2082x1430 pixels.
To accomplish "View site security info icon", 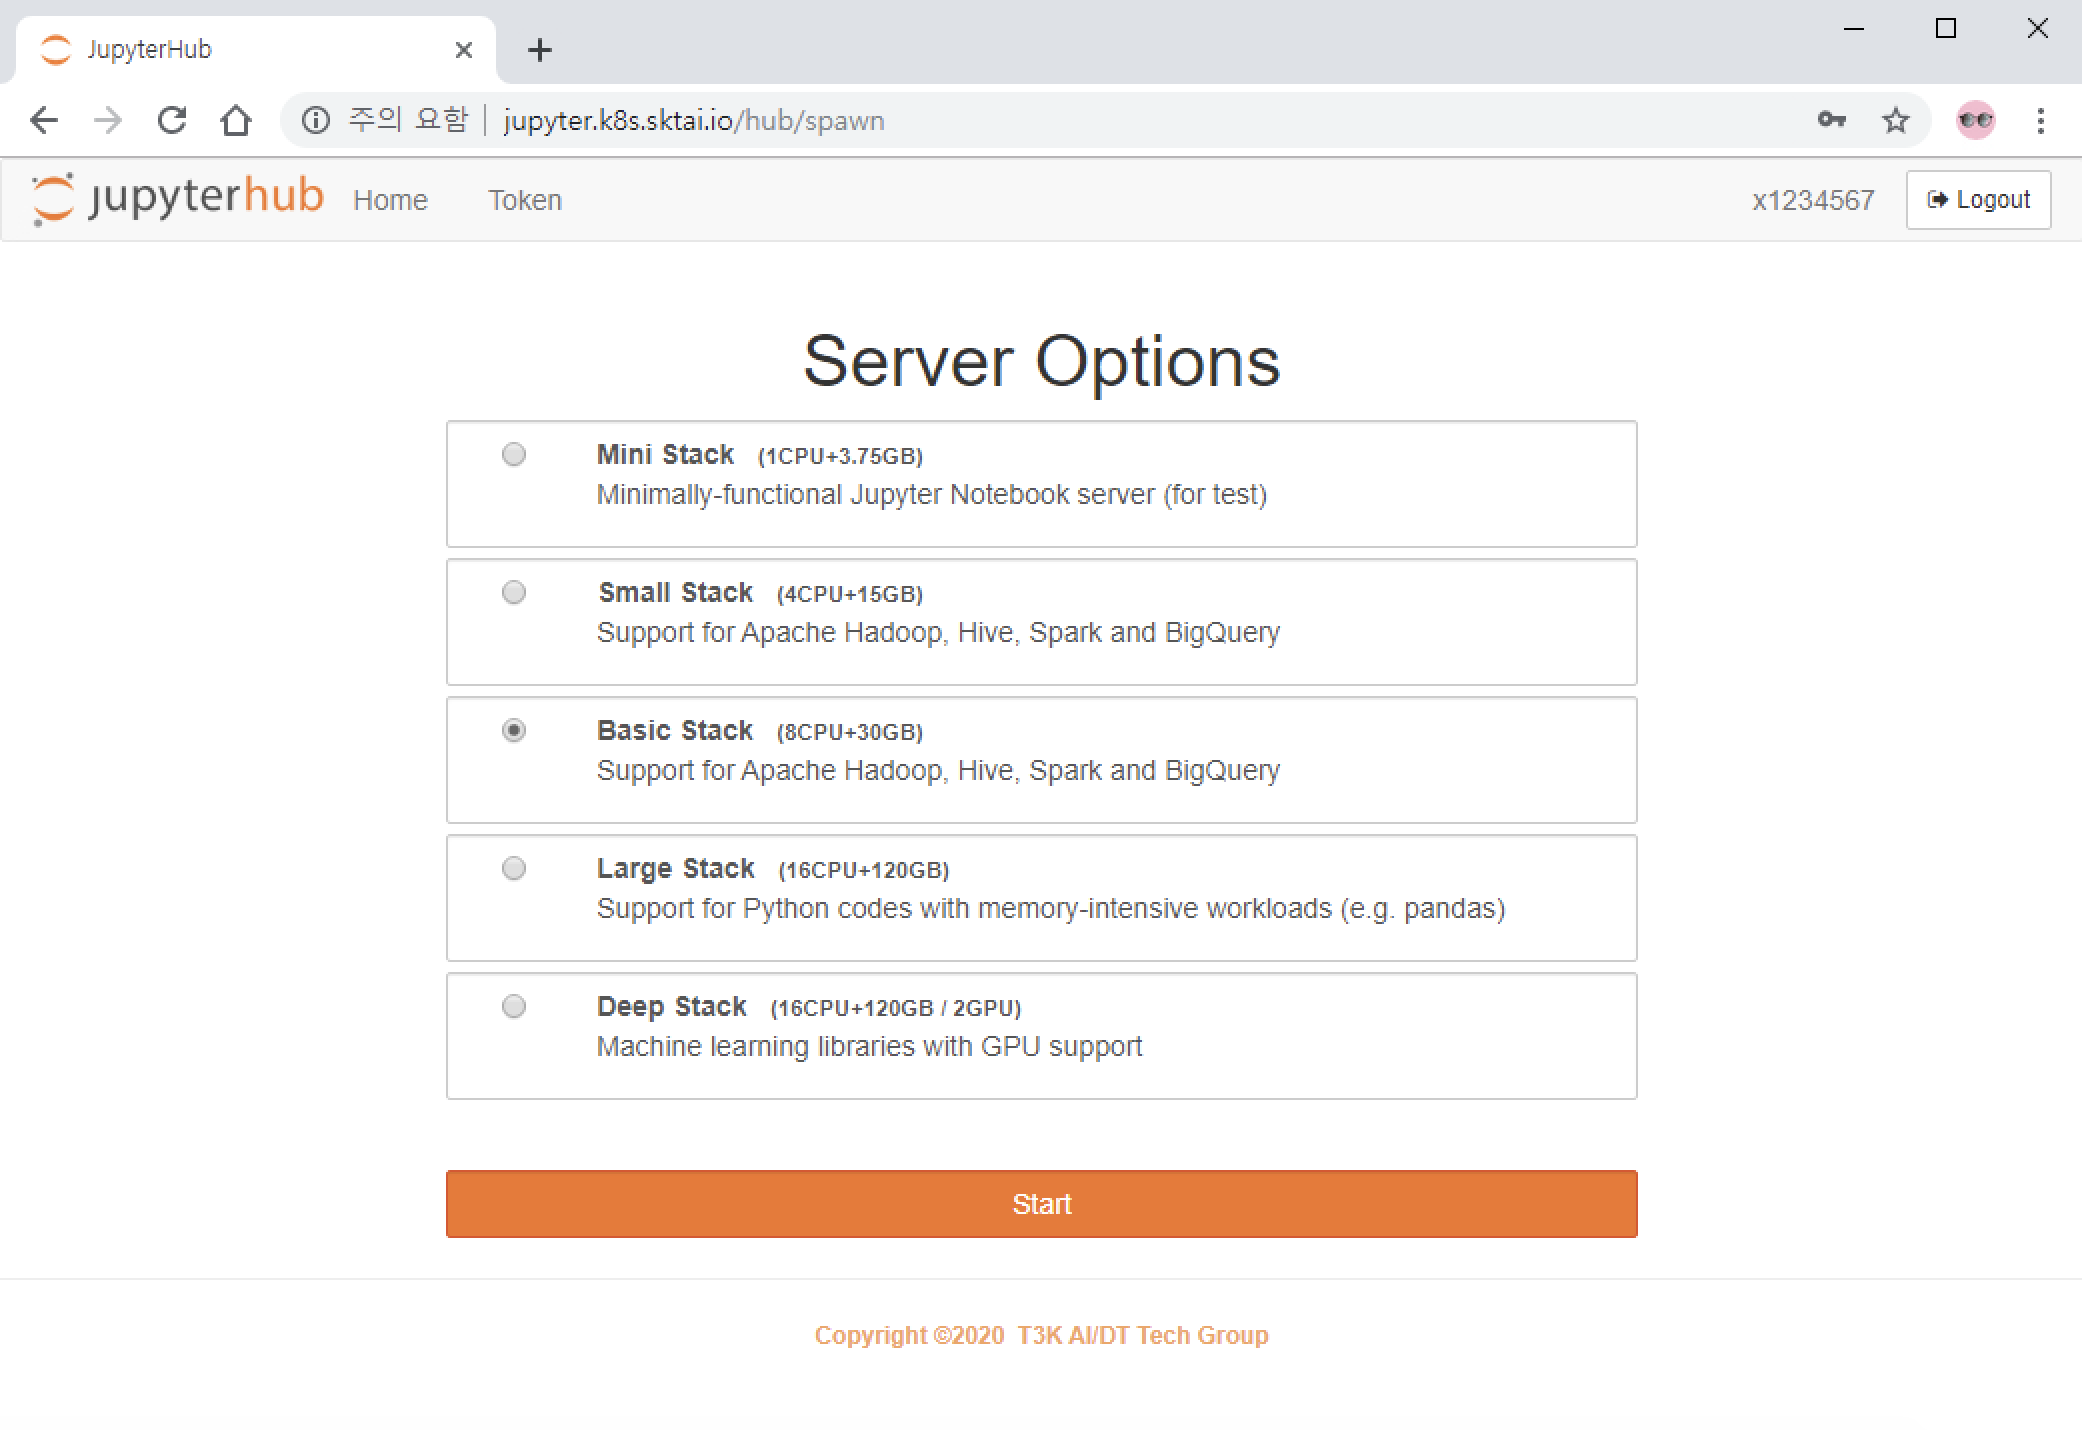I will [316, 121].
